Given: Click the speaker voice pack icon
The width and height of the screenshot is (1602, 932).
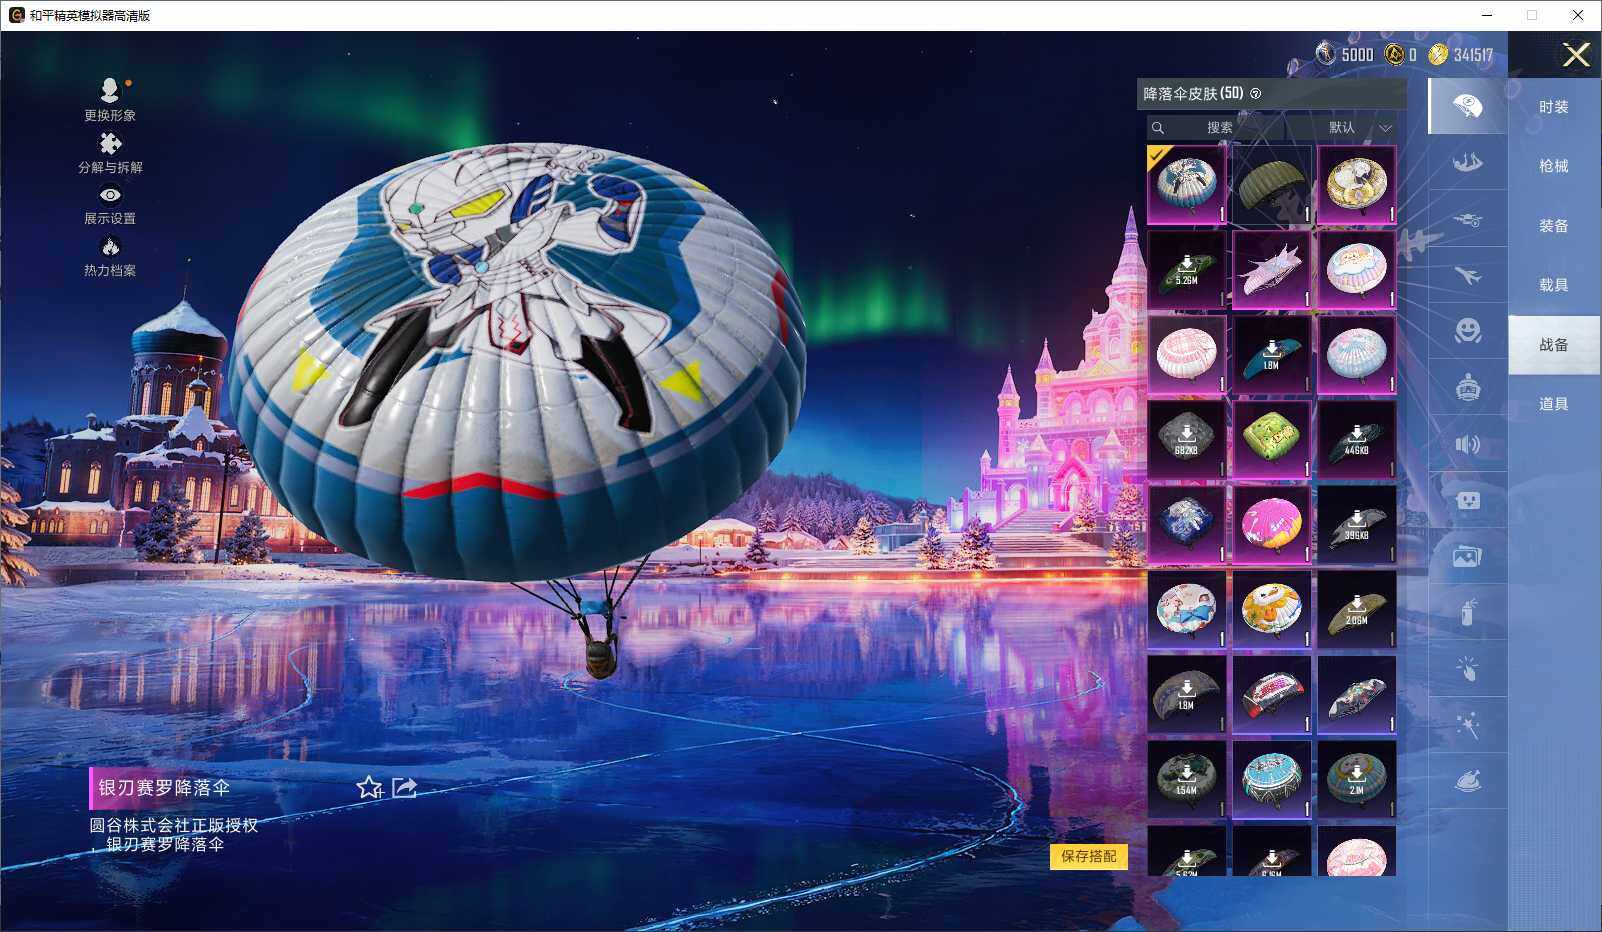Looking at the screenshot, I should click(x=1467, y=444).
